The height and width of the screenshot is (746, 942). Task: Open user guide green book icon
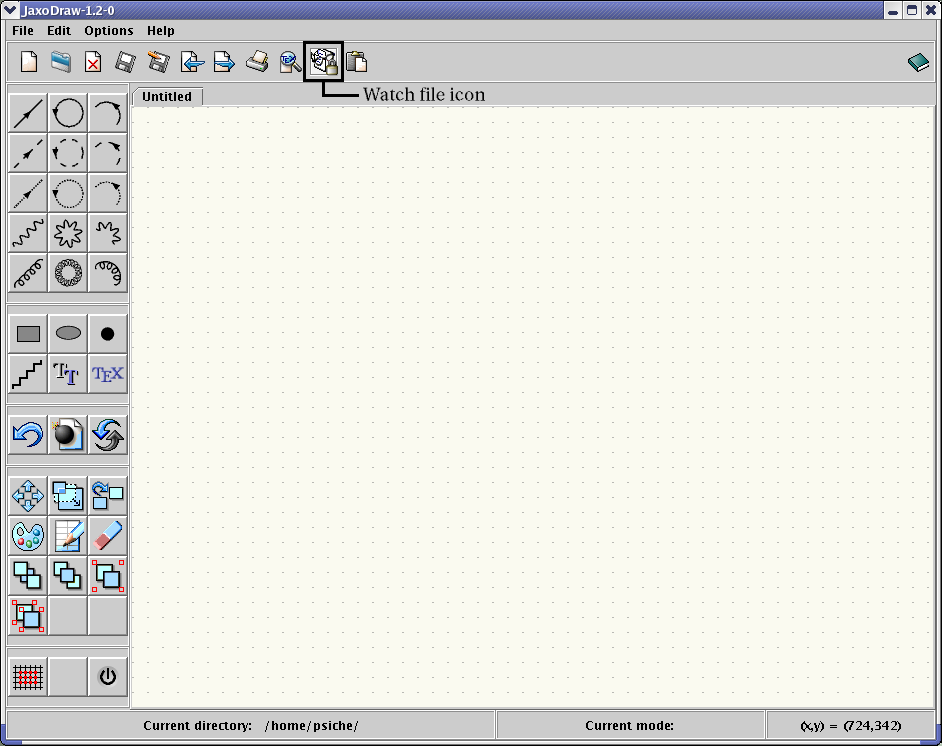click(918, 62)
